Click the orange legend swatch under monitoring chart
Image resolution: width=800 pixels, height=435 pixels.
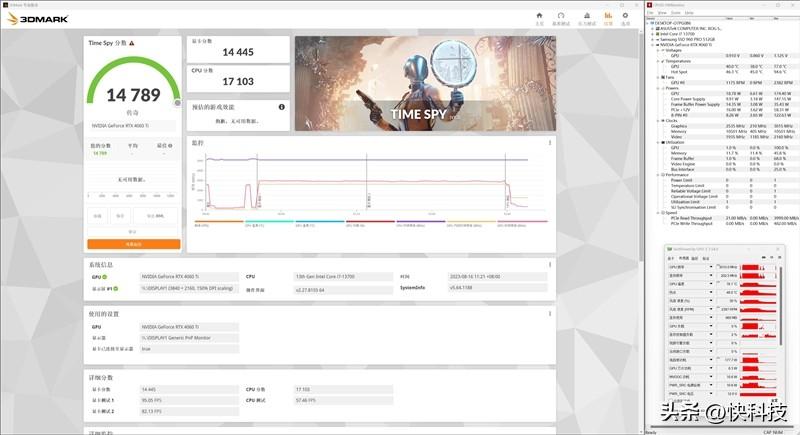pos(219,221)
